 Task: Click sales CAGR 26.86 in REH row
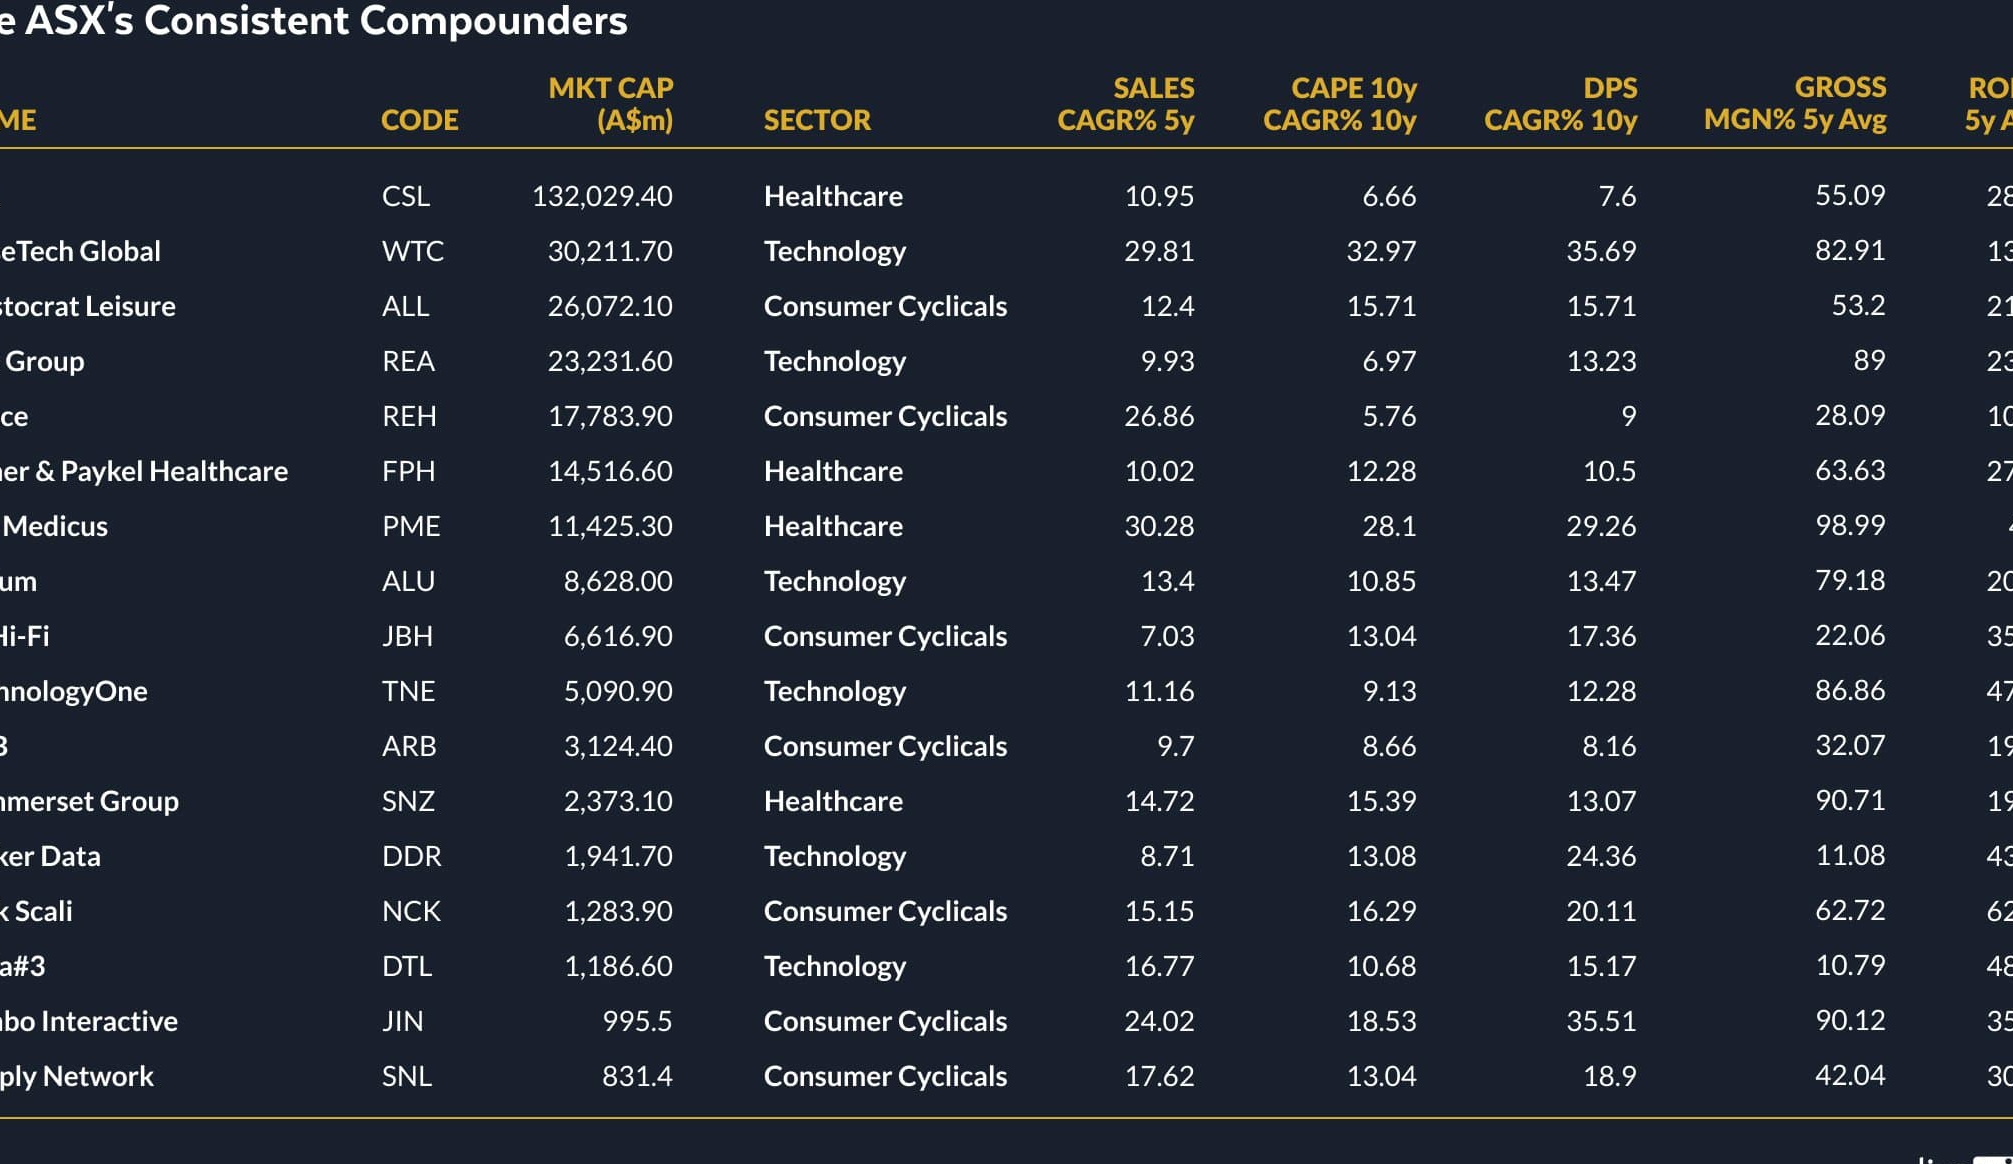(x=1159, y=416)
